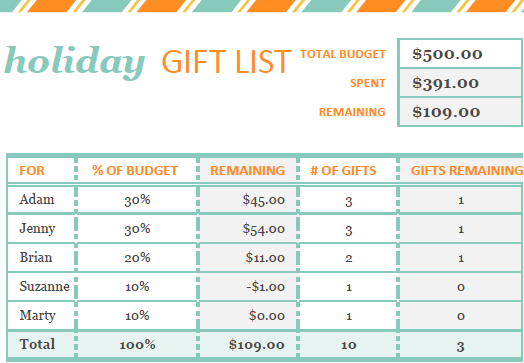Image resolution: width=524 pixels, height=363 pixels.
Task: Select the % OF BUDGET column header
Action: [x=137, y=170]
